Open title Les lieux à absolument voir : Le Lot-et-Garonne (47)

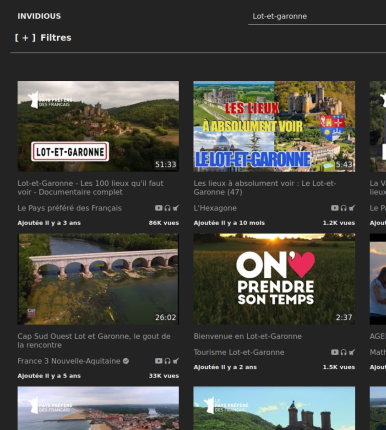[x=265, y=188]
